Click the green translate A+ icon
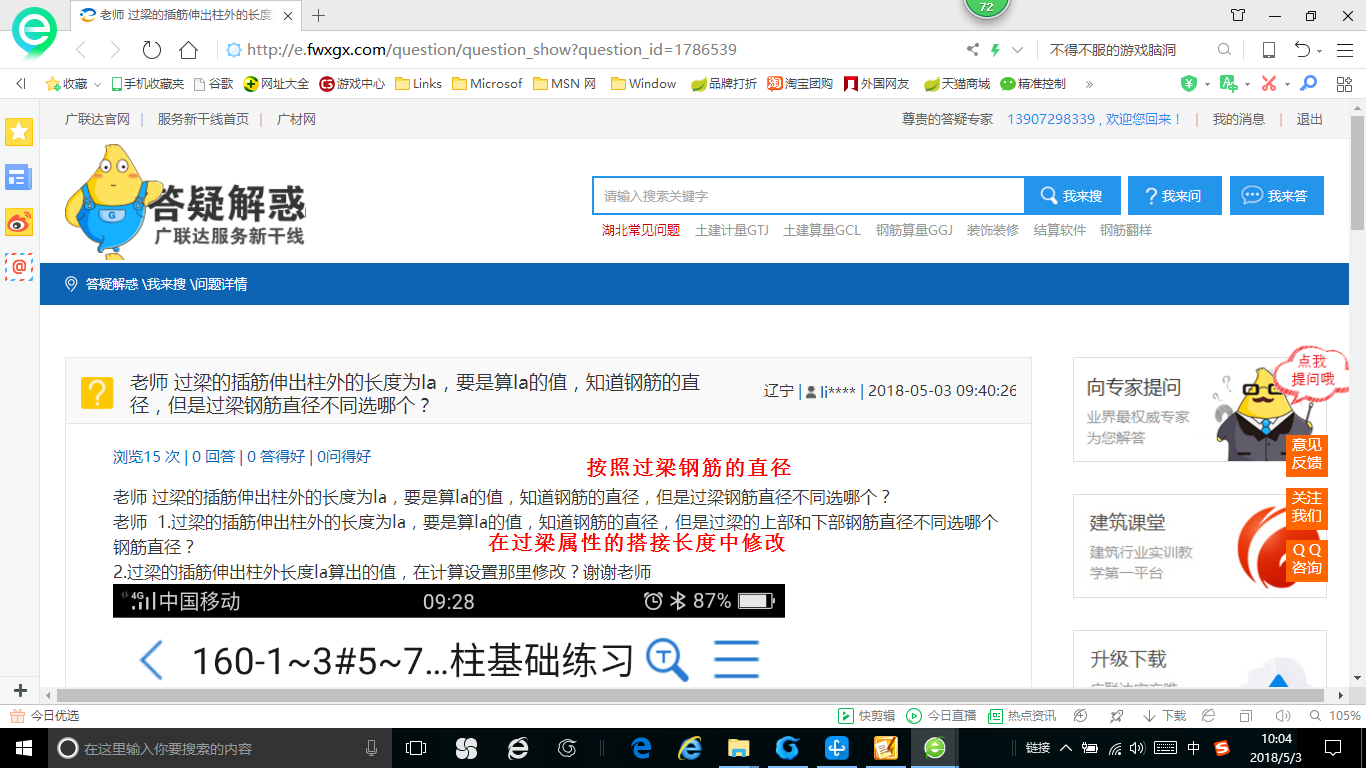 point(1228,83)
